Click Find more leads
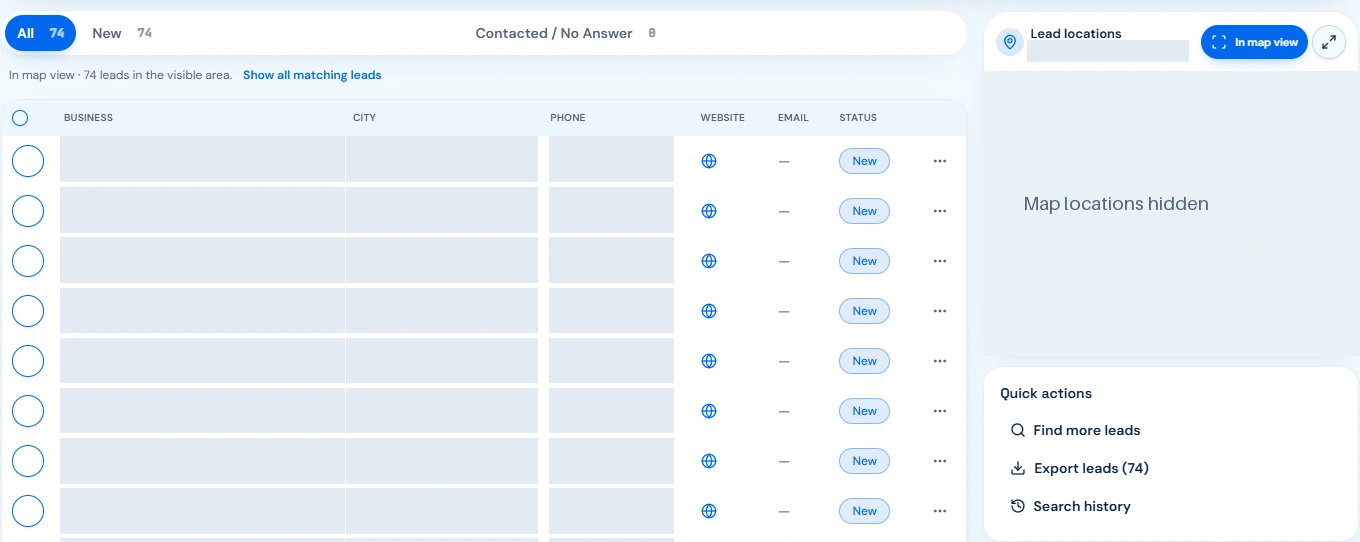The width and height of the screenshot is (1360, 542). click(1086, 430)
